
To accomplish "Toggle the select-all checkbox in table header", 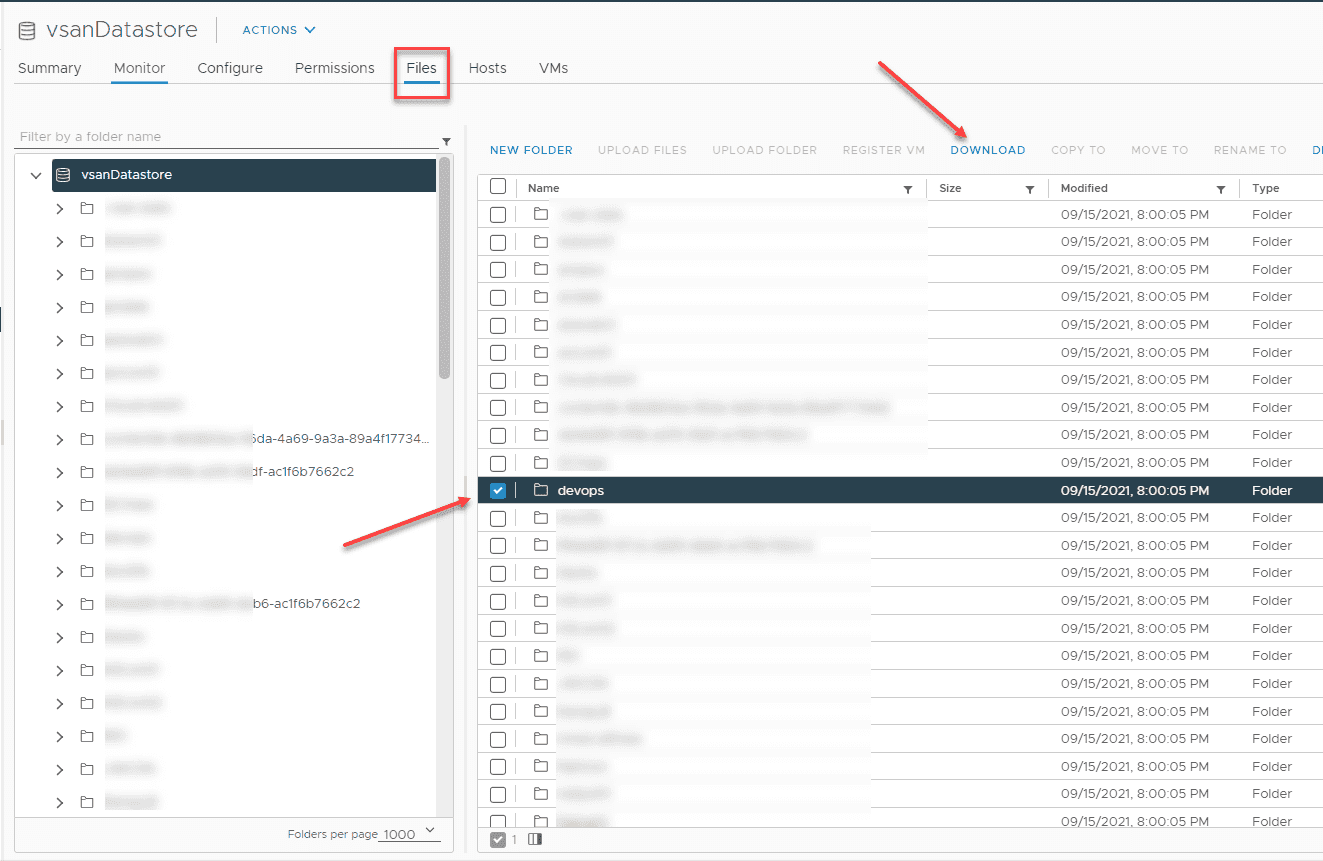I will 498,186.
